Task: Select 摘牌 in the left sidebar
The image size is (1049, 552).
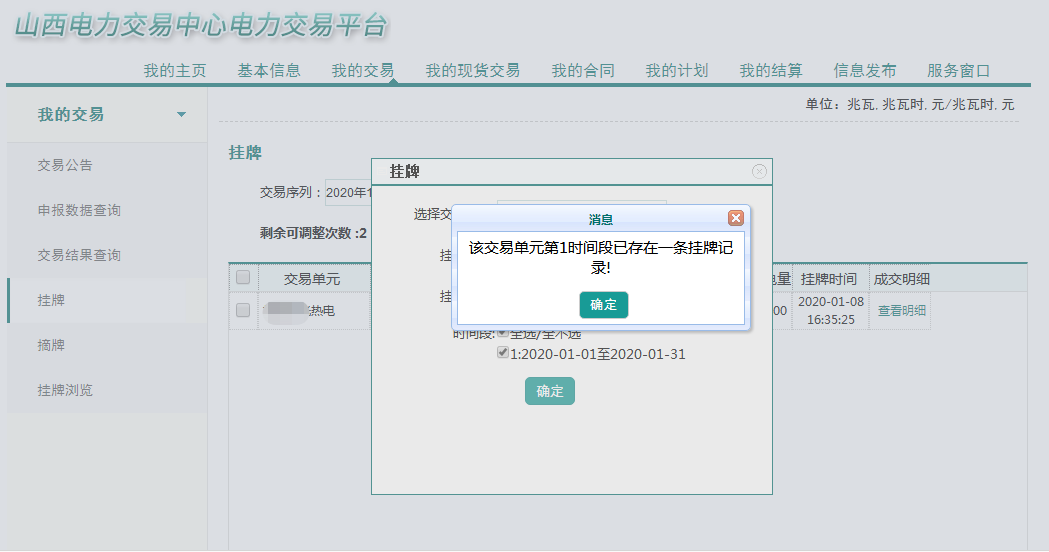Action: 51,345
